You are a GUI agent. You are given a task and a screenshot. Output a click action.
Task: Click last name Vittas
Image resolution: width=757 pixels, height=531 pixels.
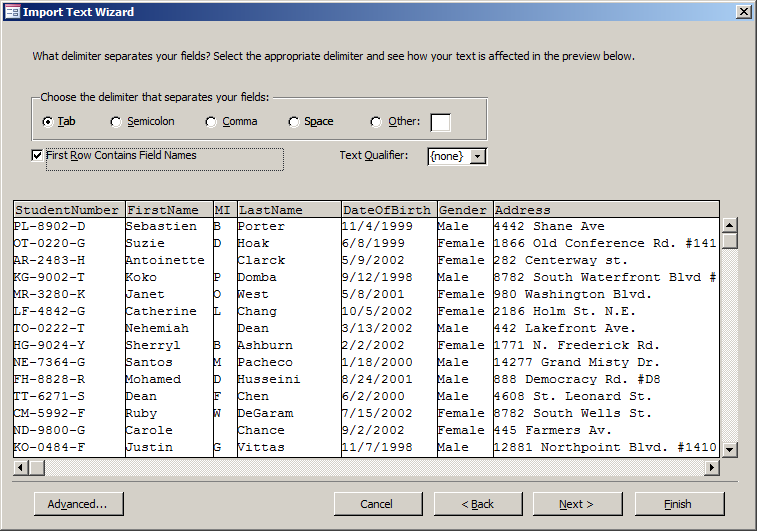coord(261,447)
